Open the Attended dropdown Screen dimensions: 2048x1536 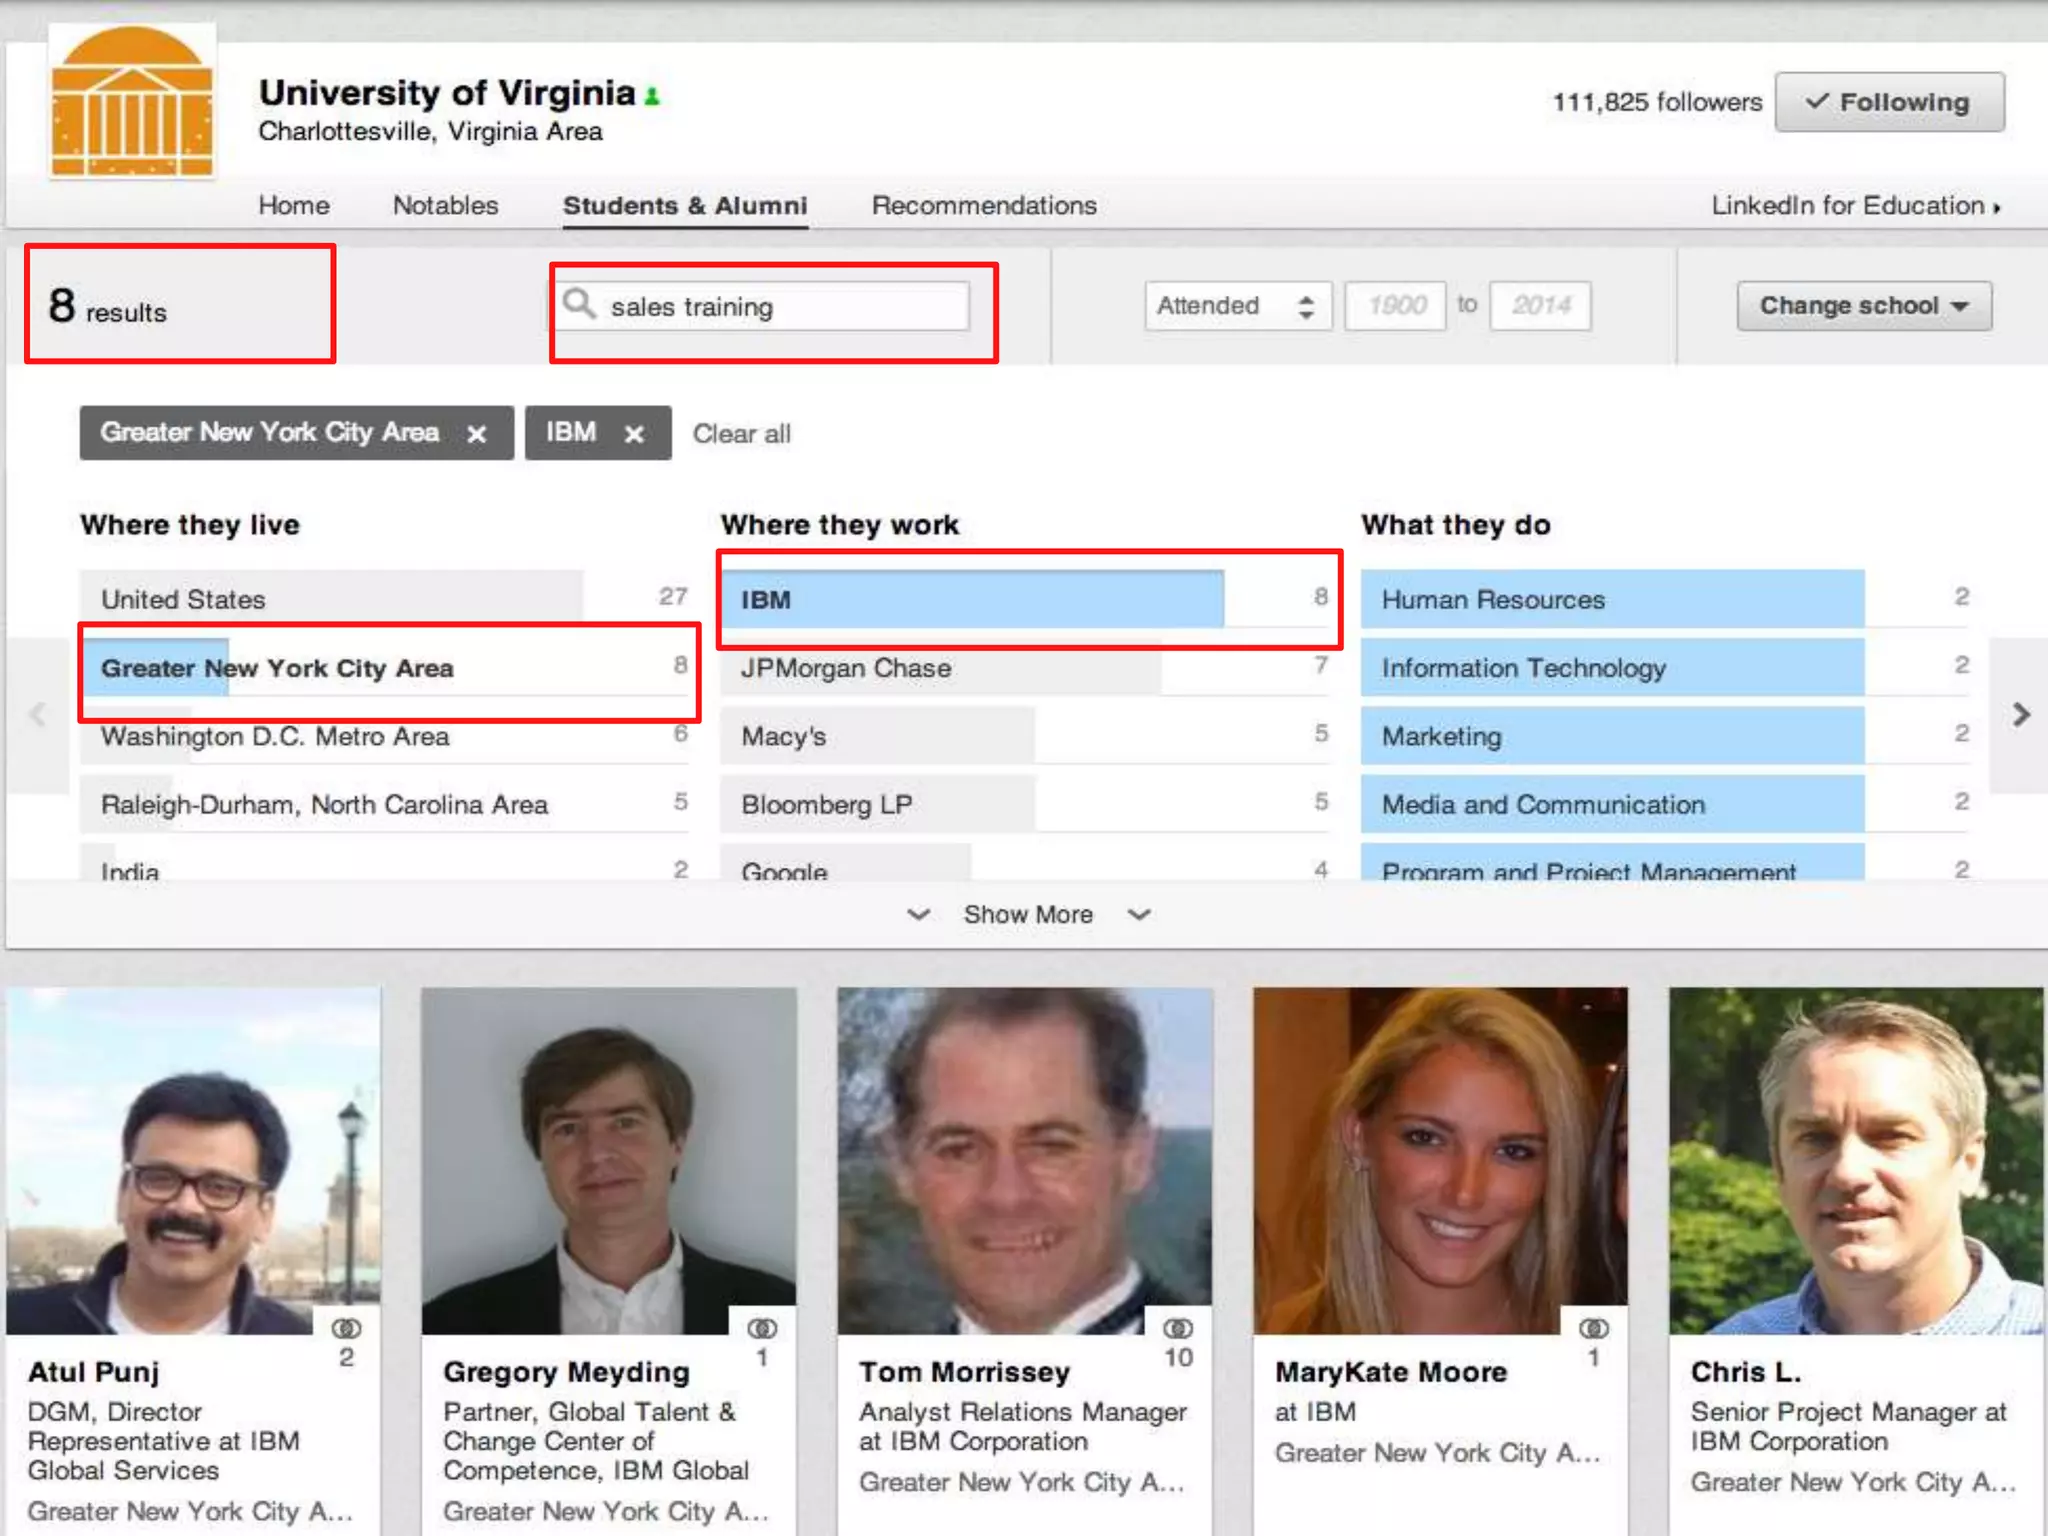click(x=1236, y=306)
